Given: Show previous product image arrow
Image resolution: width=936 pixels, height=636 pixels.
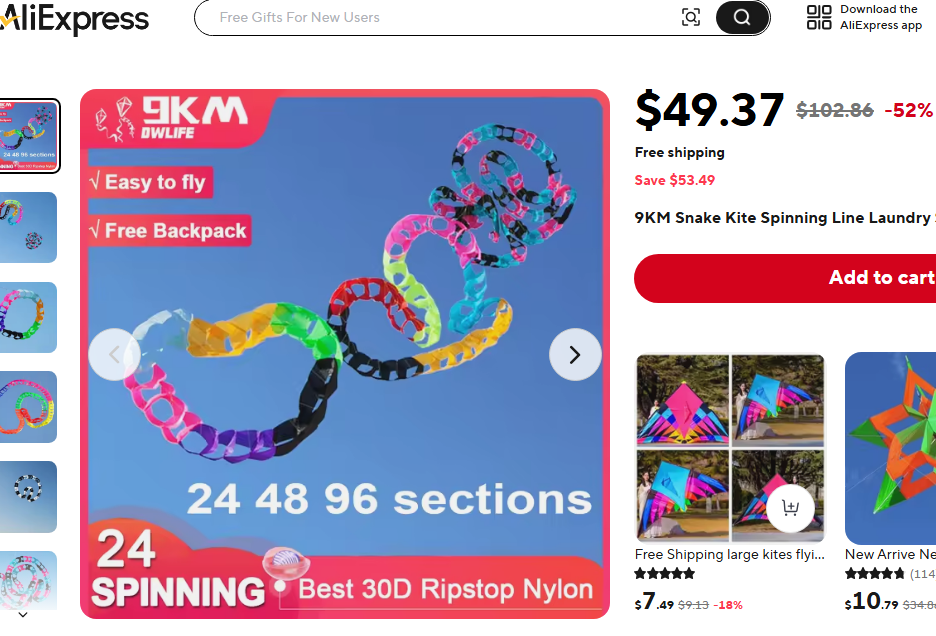Looking at the screenshot, I should [x=114, y=354].
